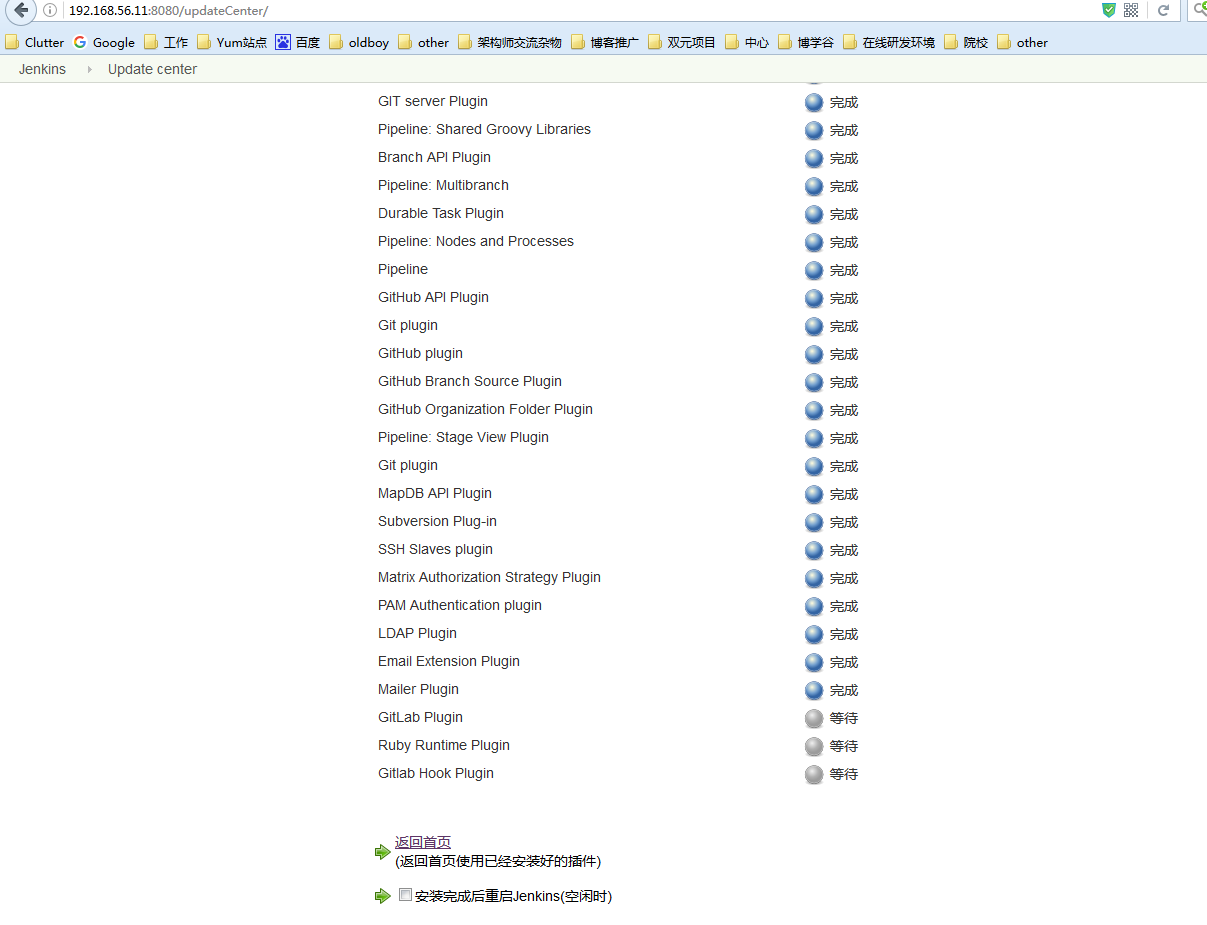Click the Update center breadcrumb link
1207x925 pixels.
pos(152,69)
